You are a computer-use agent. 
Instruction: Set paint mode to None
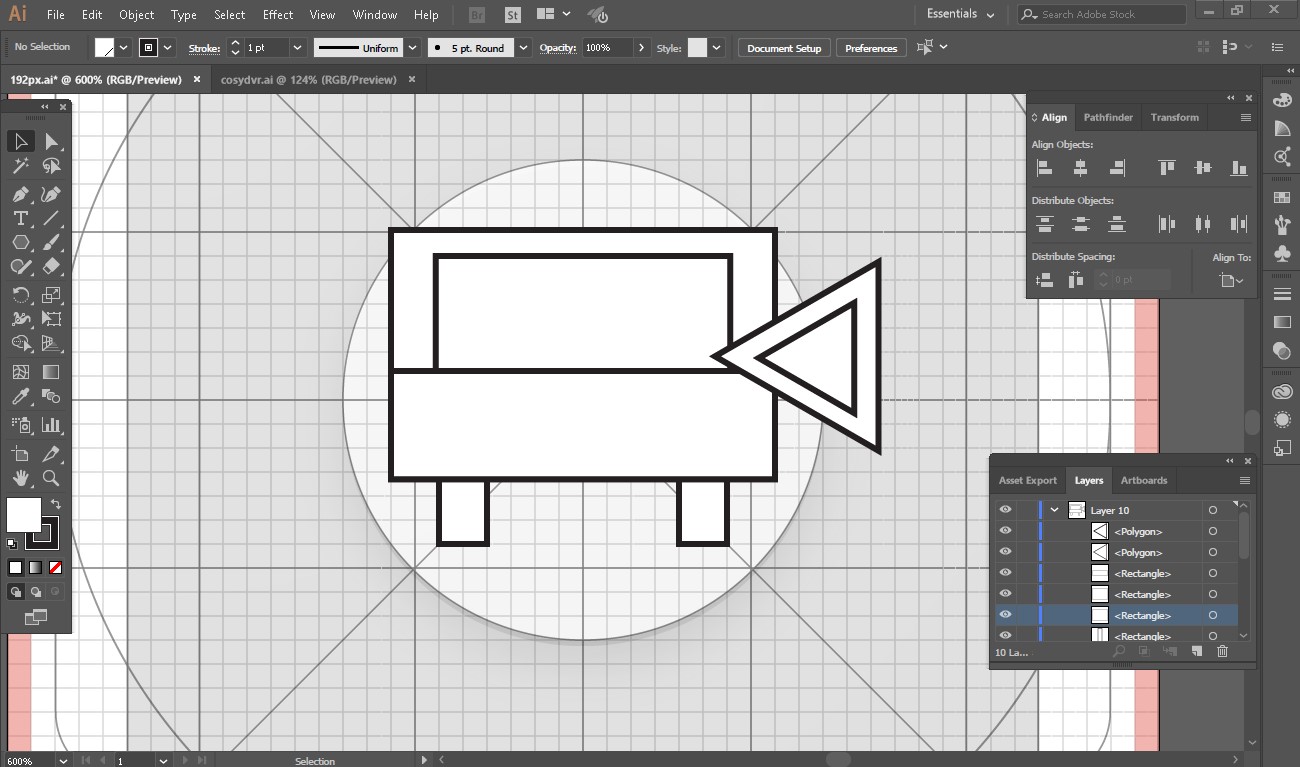[56, 568]
